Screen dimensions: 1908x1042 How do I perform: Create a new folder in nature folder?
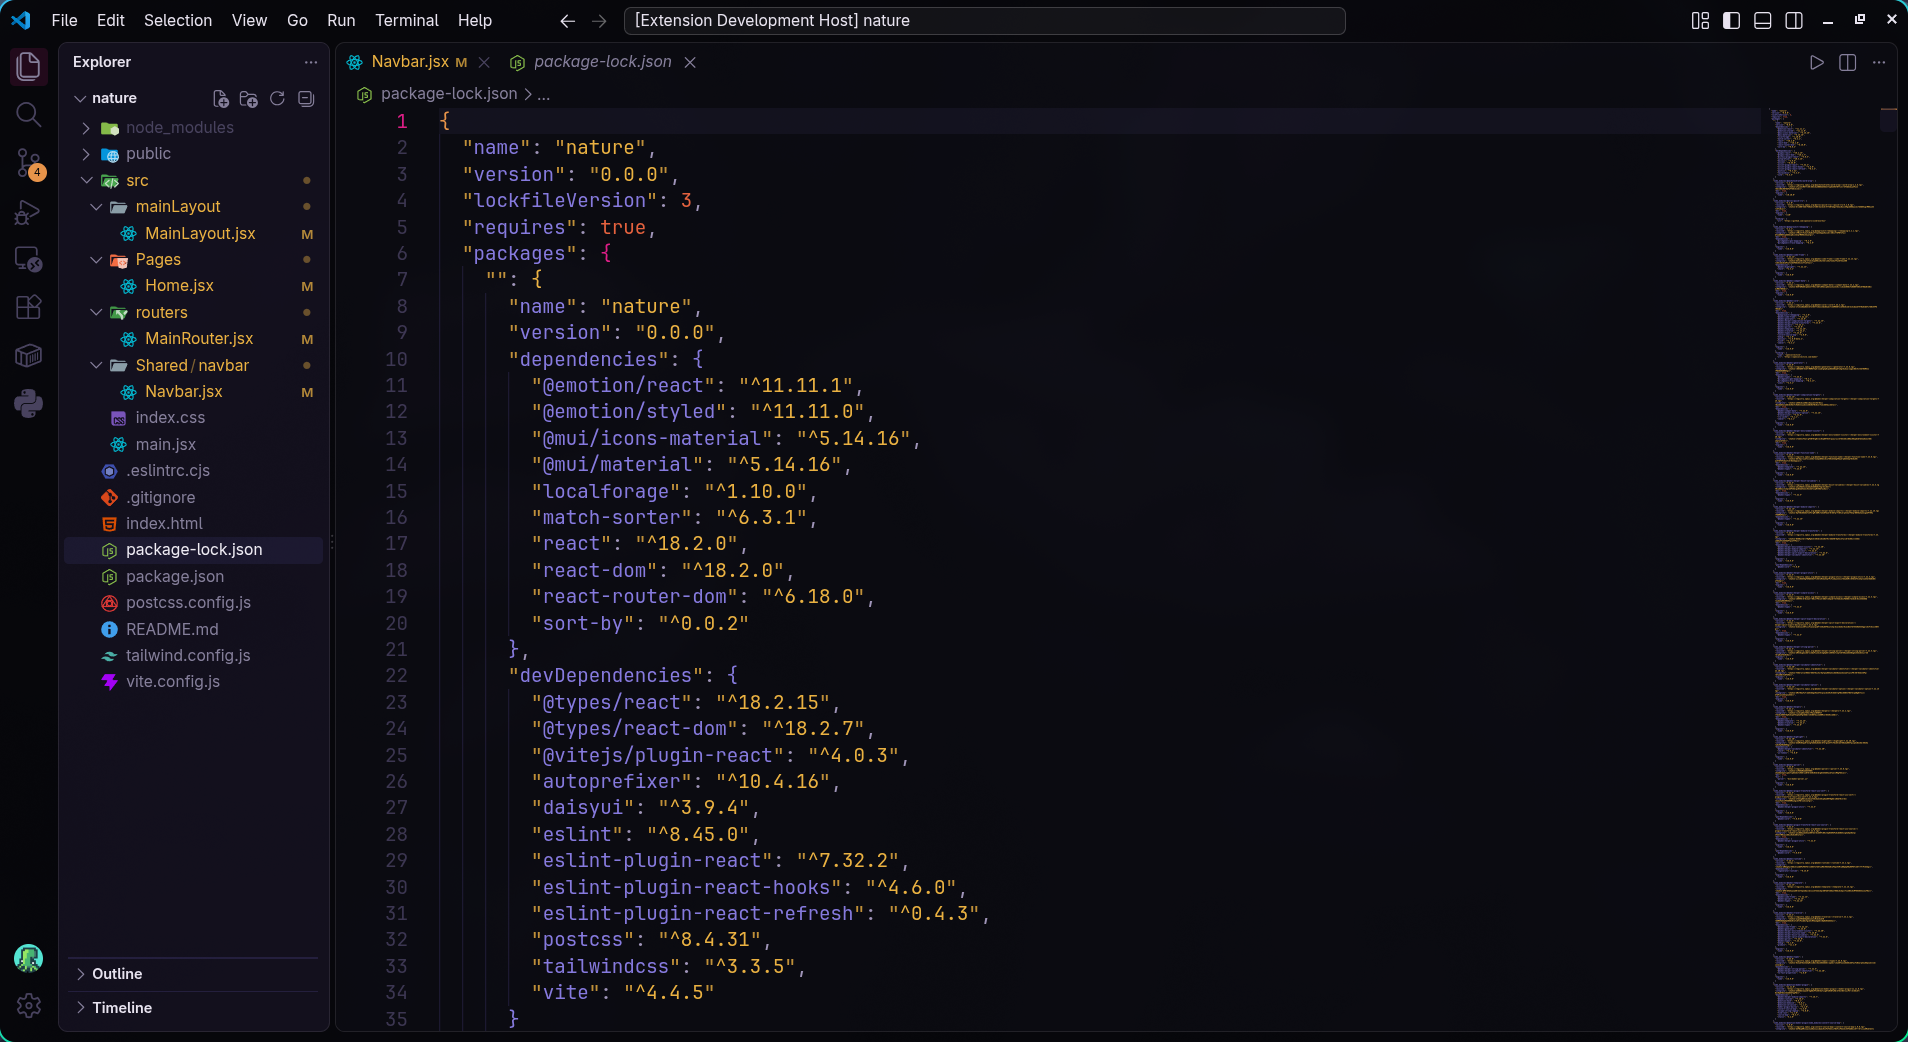249,99
